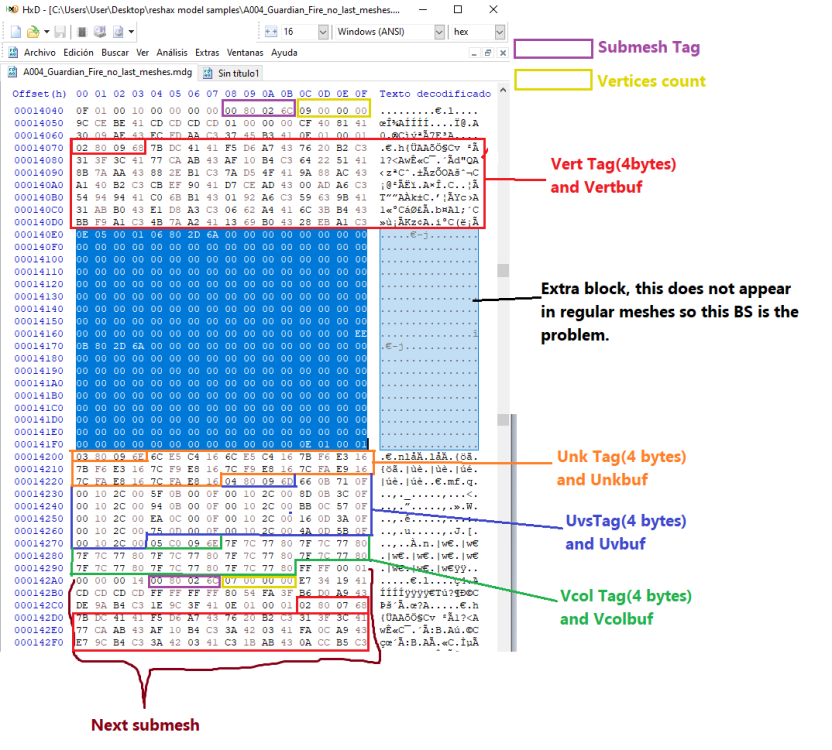The height and width of the screenshot is (750, 832).
Task: Open the Archivo menu
Action: tap(39, 52)
